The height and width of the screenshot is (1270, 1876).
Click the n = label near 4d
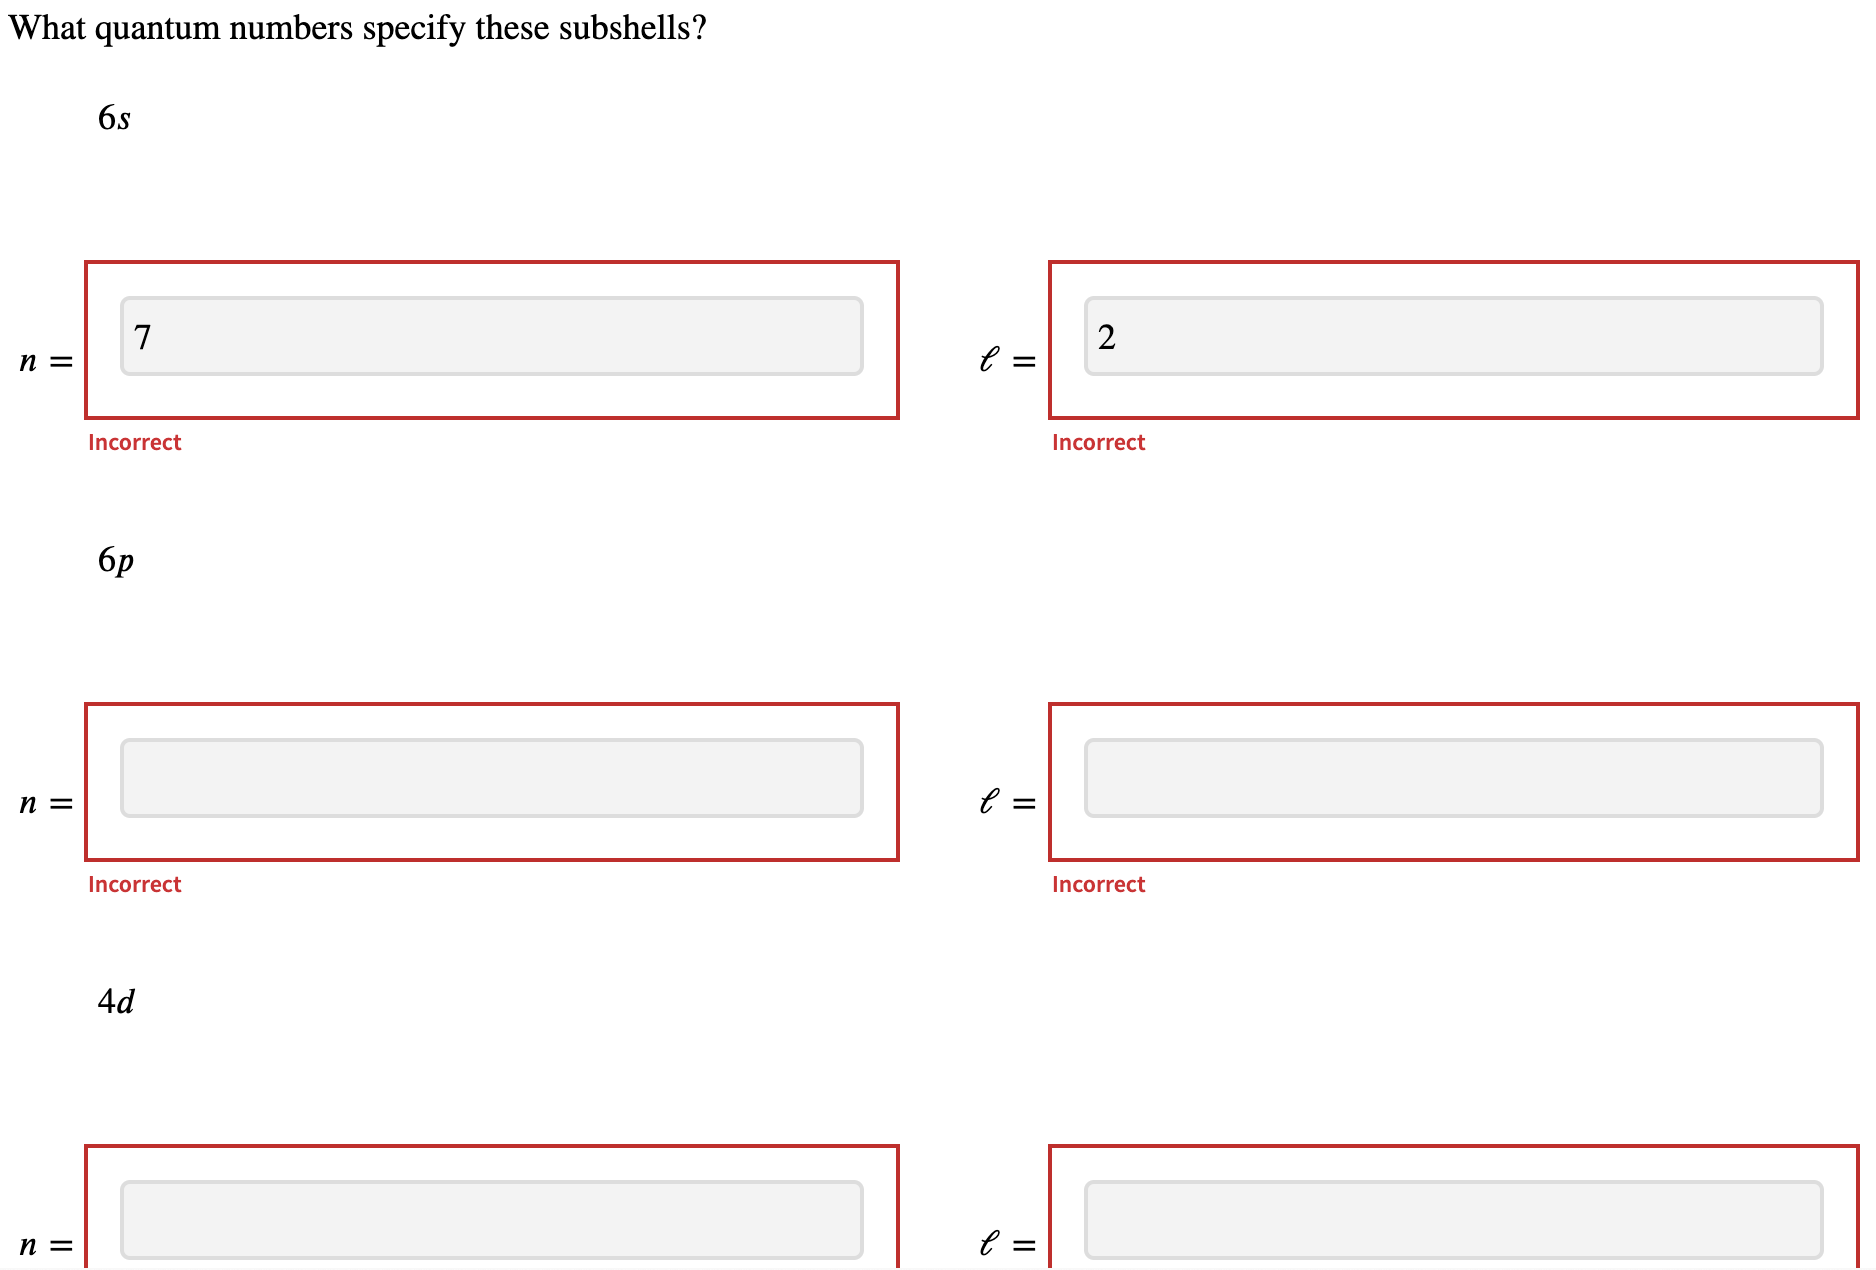point(45,1243)
